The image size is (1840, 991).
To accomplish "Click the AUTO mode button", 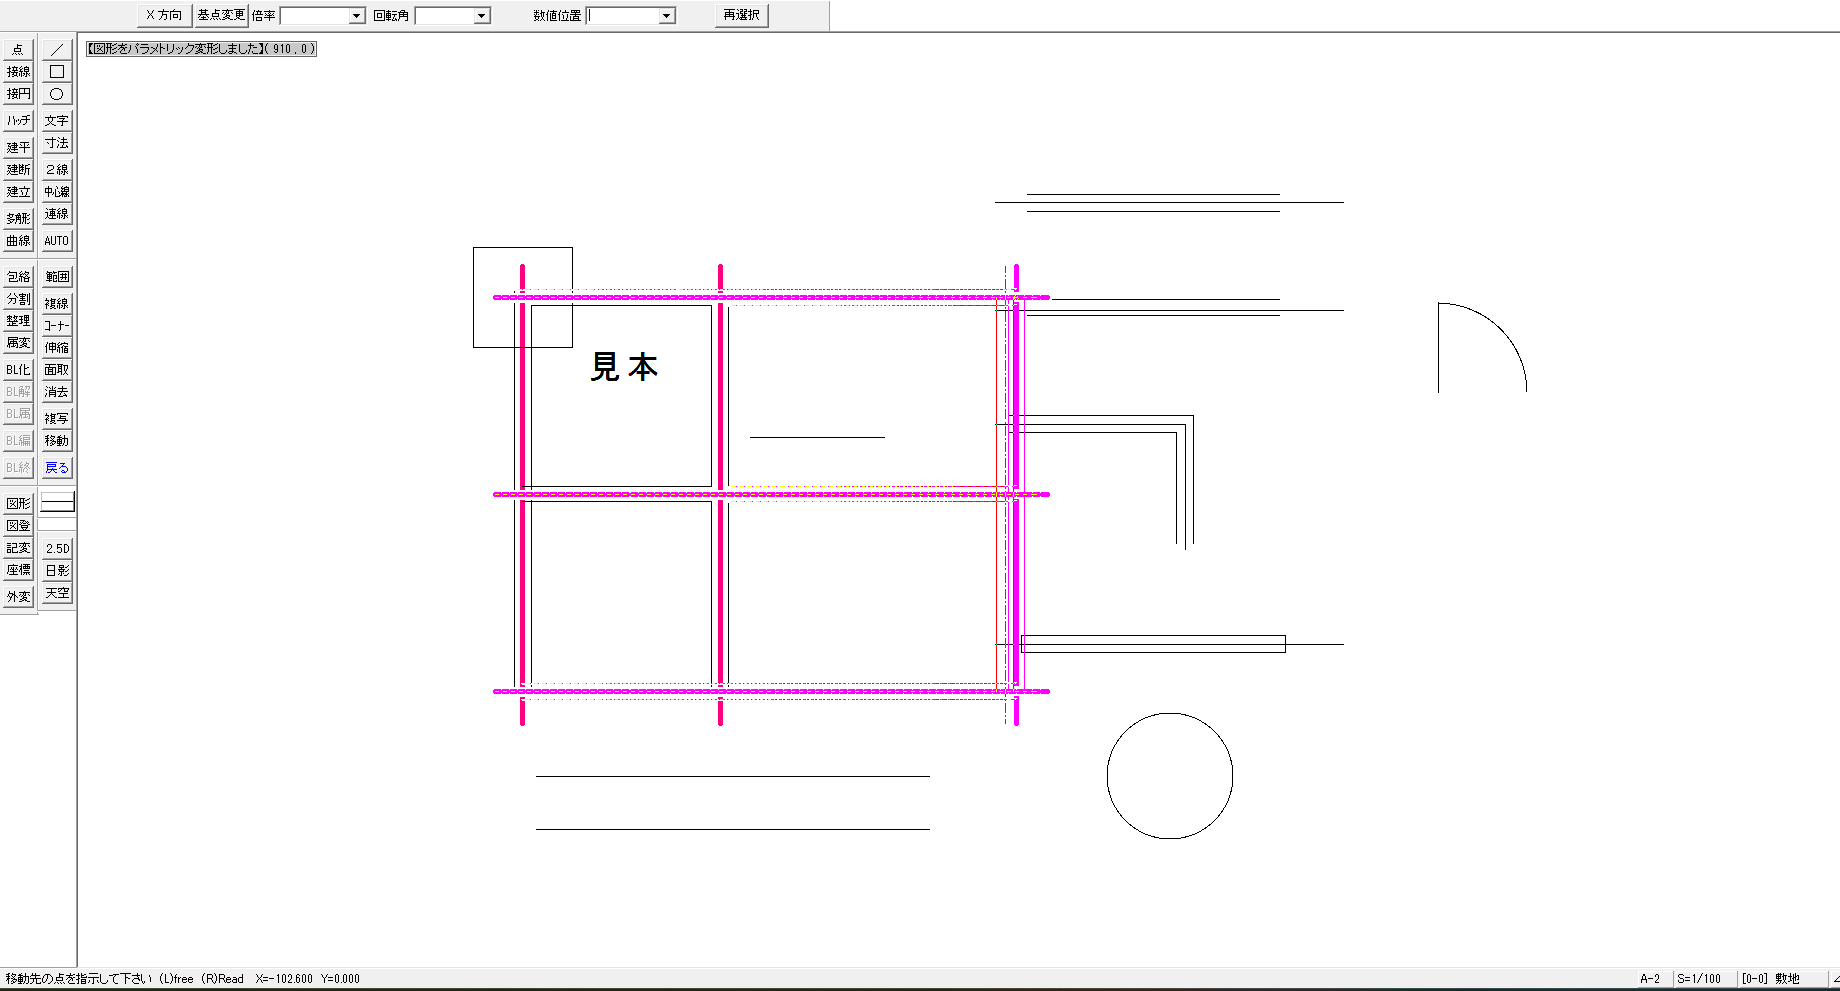I will [x=57, y=241].
